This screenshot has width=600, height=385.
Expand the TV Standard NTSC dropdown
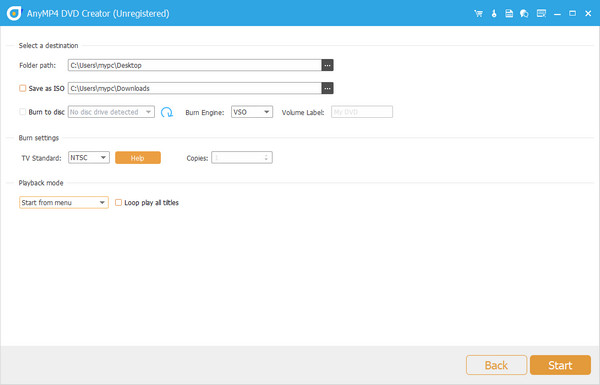point(89,157)
